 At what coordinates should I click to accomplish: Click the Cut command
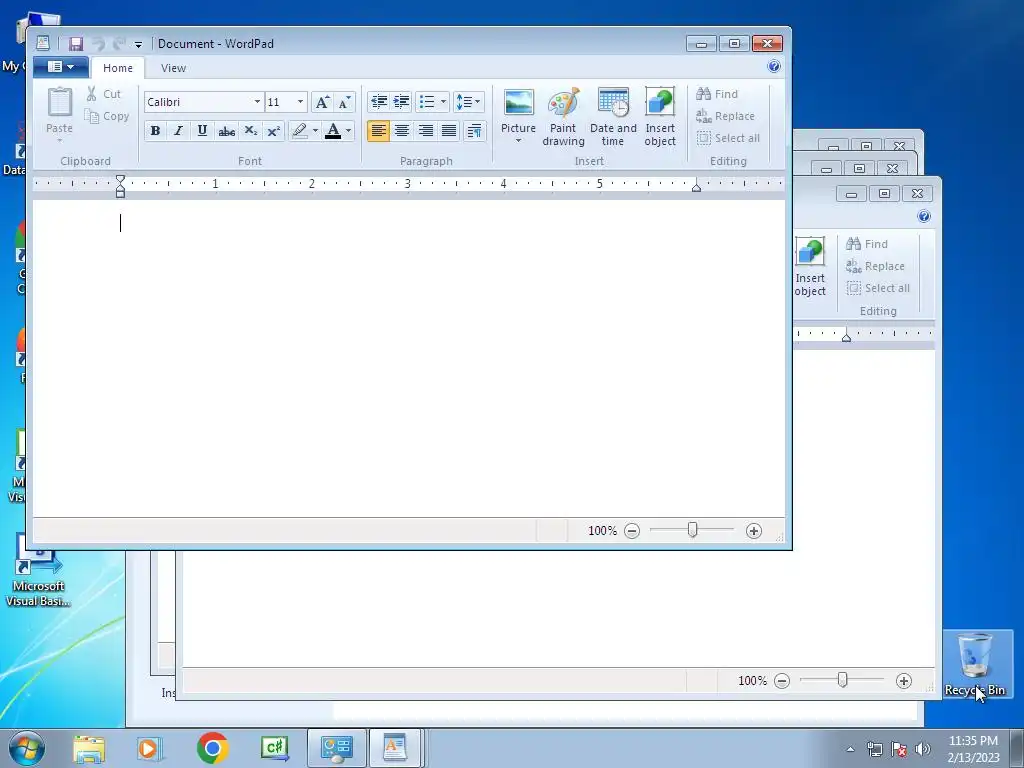[104, 94]
